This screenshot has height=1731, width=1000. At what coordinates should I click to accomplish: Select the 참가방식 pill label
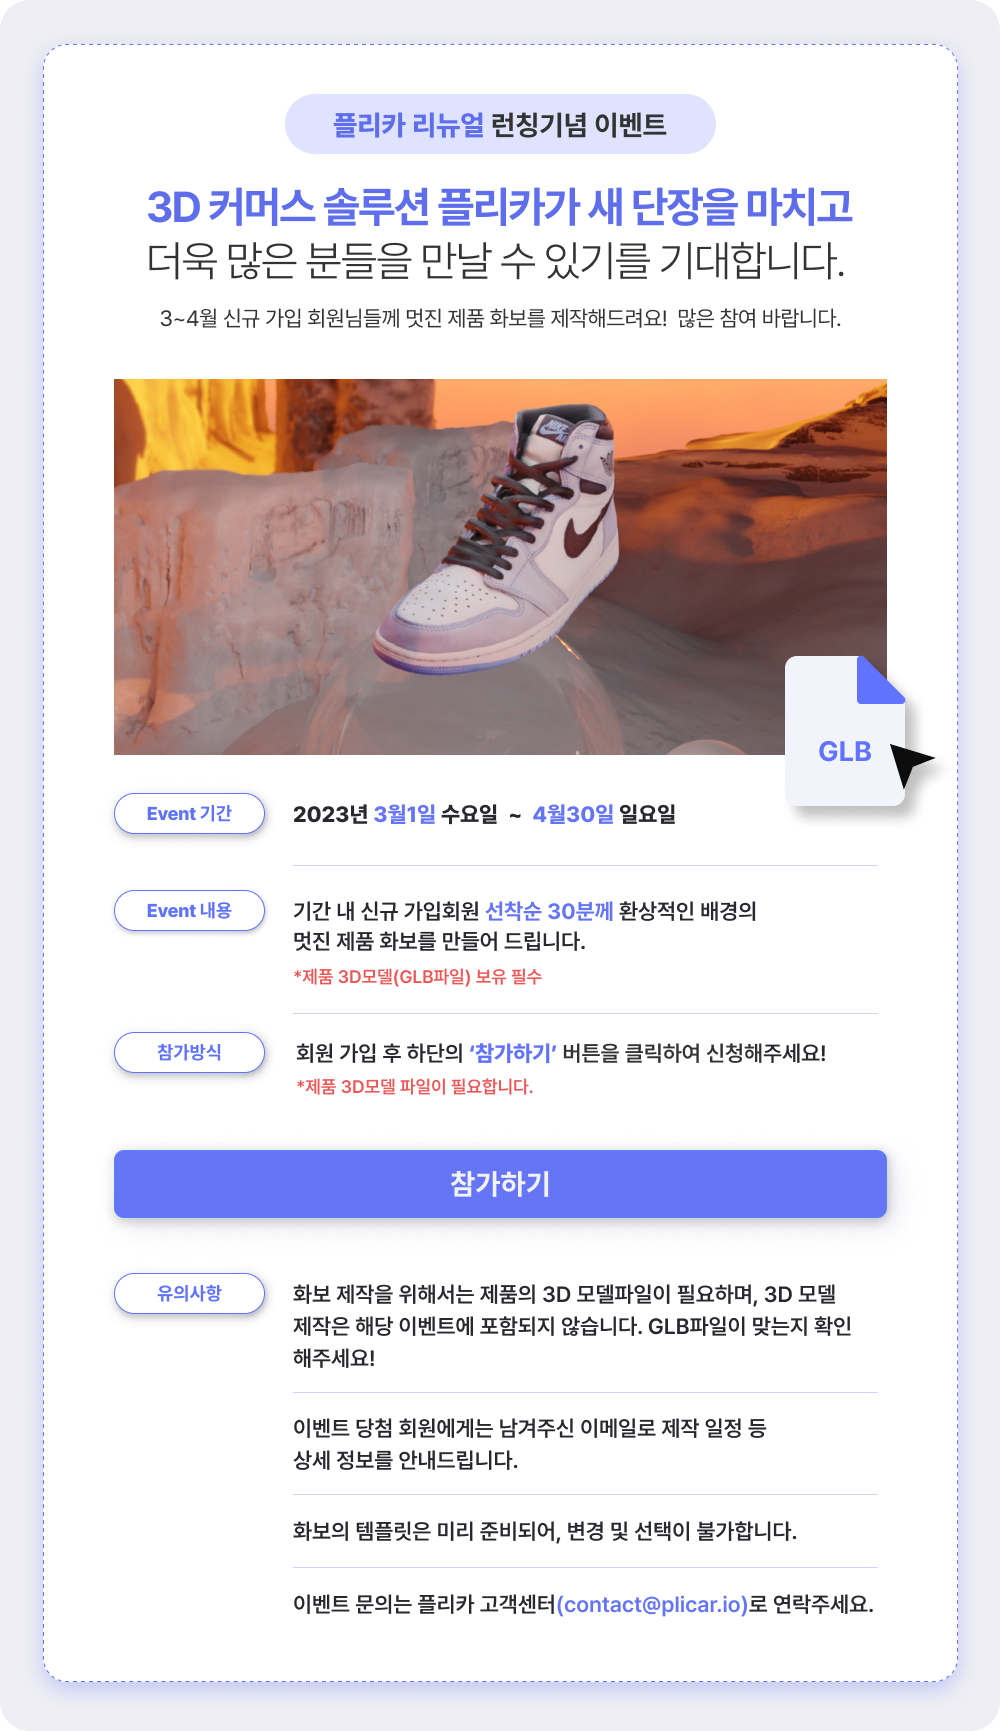189,1052
